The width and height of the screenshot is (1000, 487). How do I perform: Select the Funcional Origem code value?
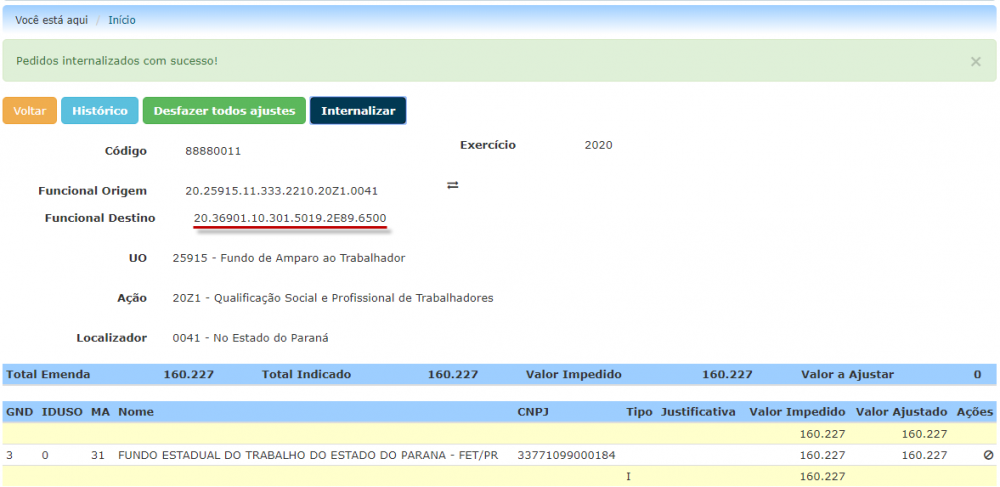coord(281,191)
